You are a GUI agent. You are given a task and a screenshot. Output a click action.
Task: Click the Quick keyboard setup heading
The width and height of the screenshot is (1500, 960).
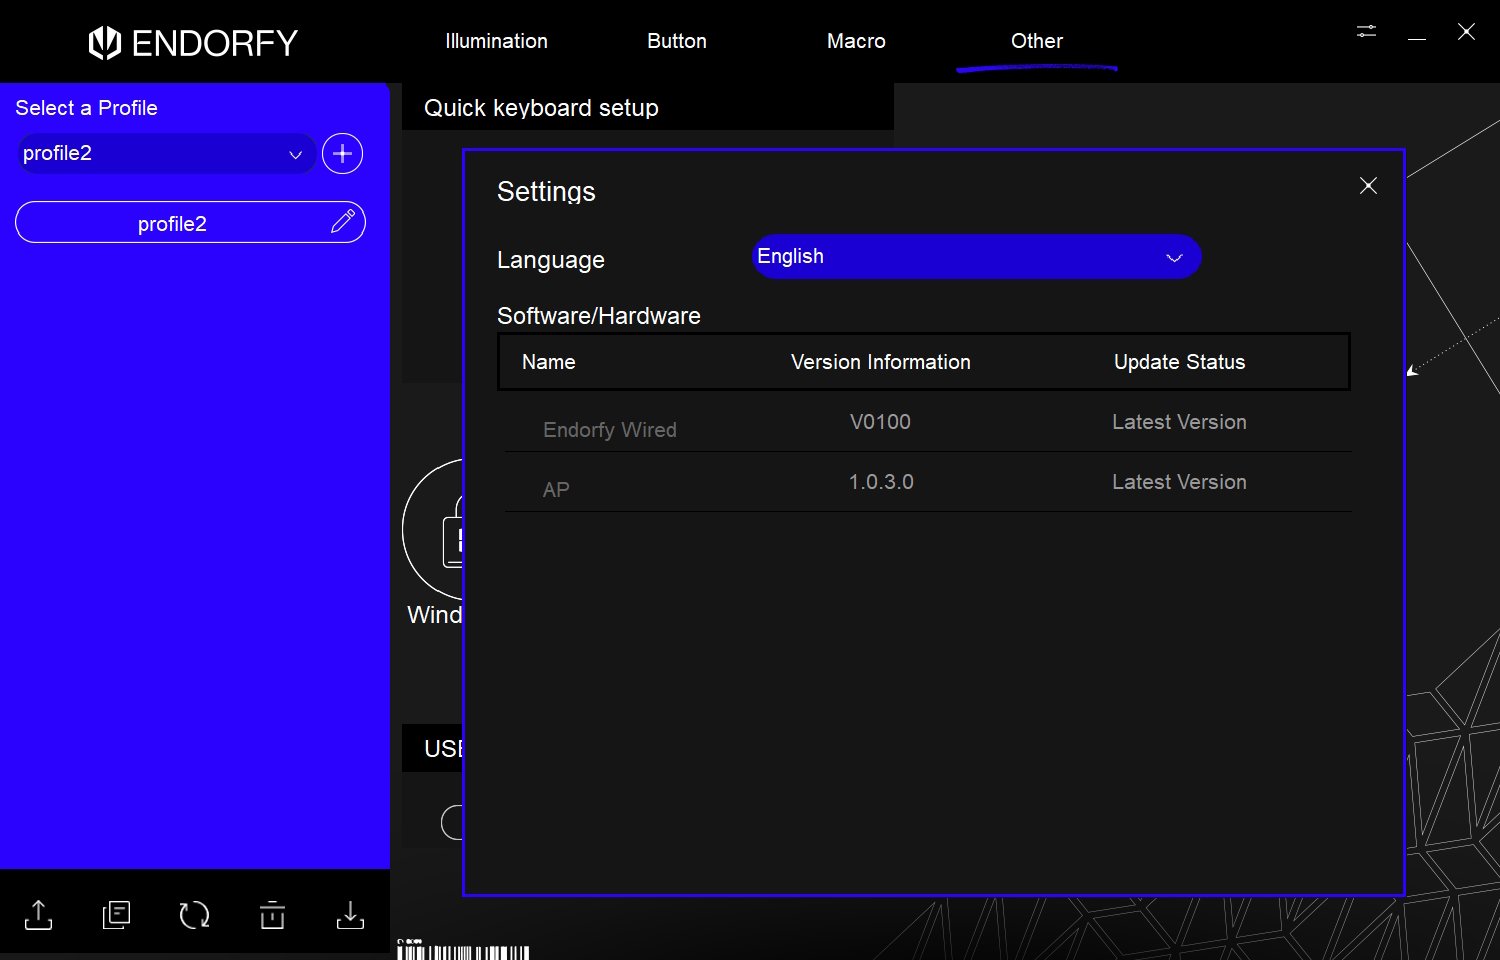[541, 108]
